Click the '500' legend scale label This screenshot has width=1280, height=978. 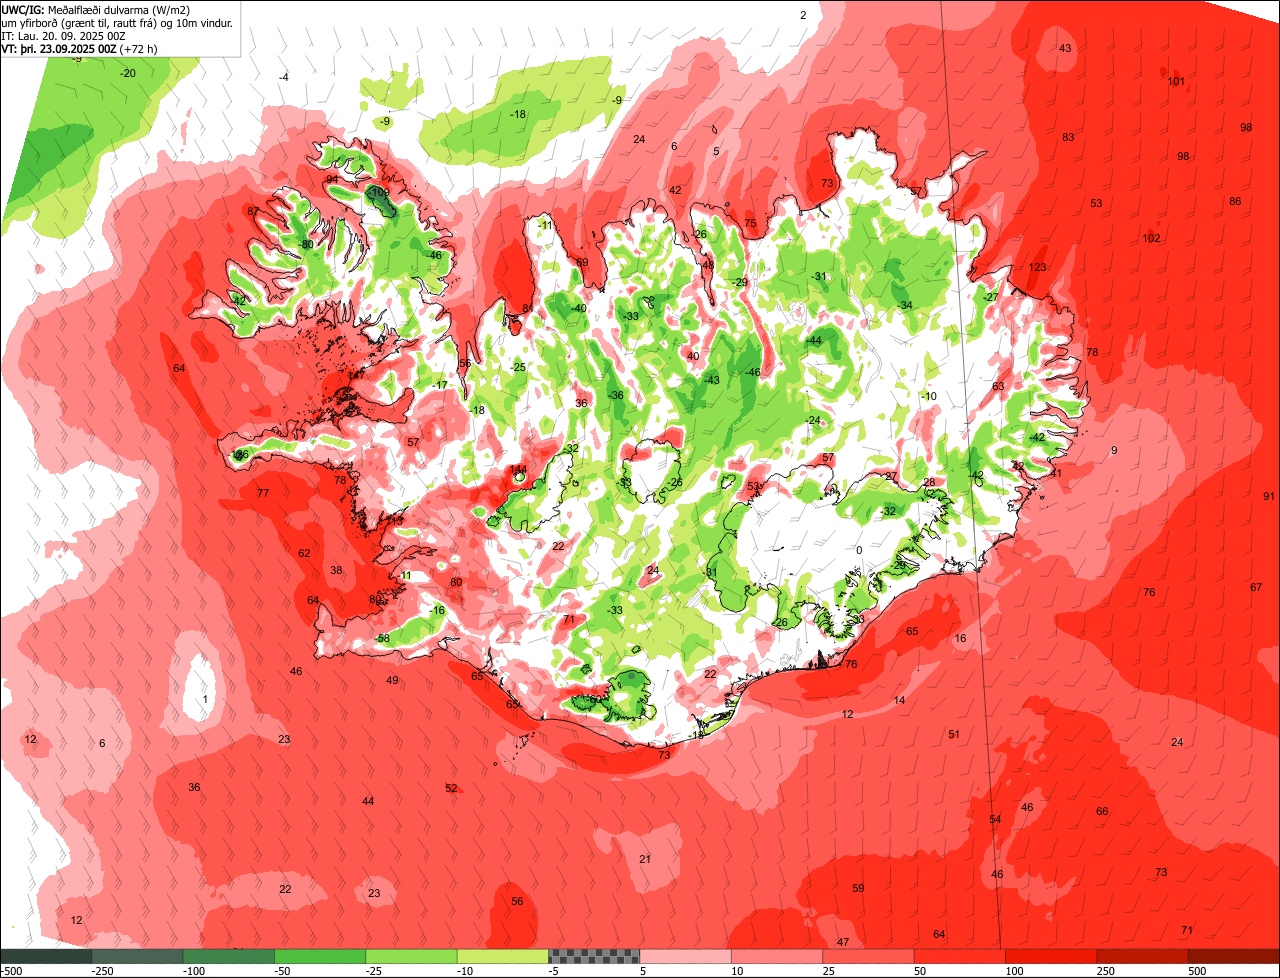click(x=1197, y=970)
